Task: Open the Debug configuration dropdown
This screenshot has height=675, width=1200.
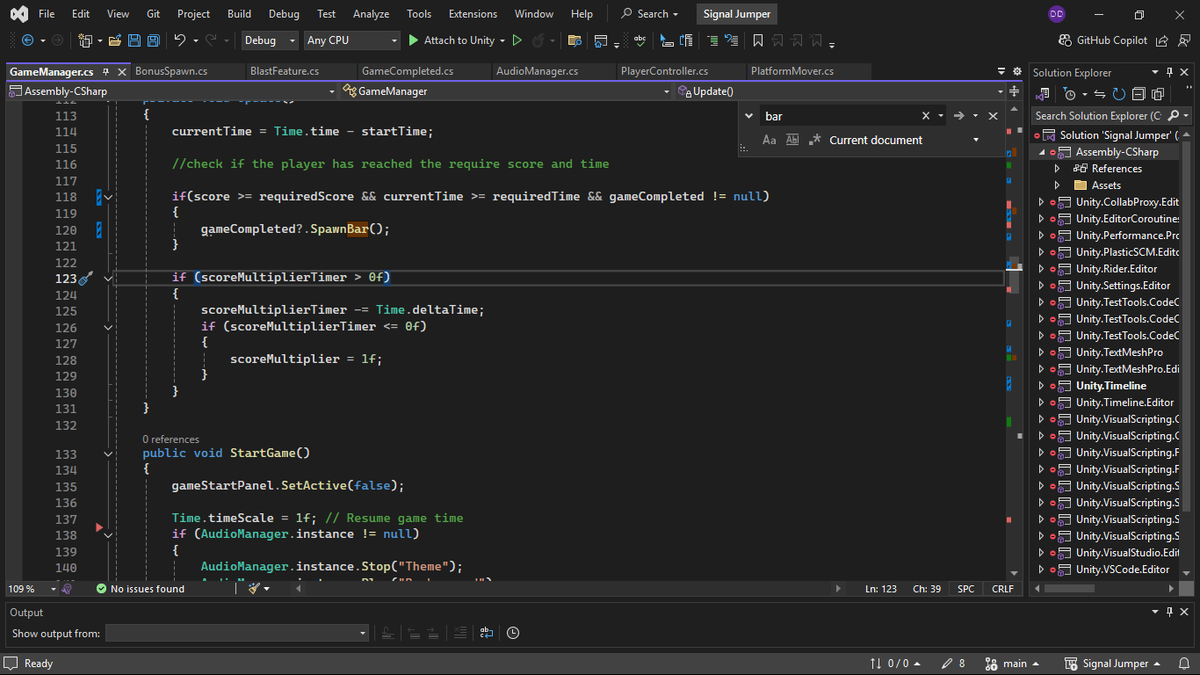Action: tap(268, 40)
